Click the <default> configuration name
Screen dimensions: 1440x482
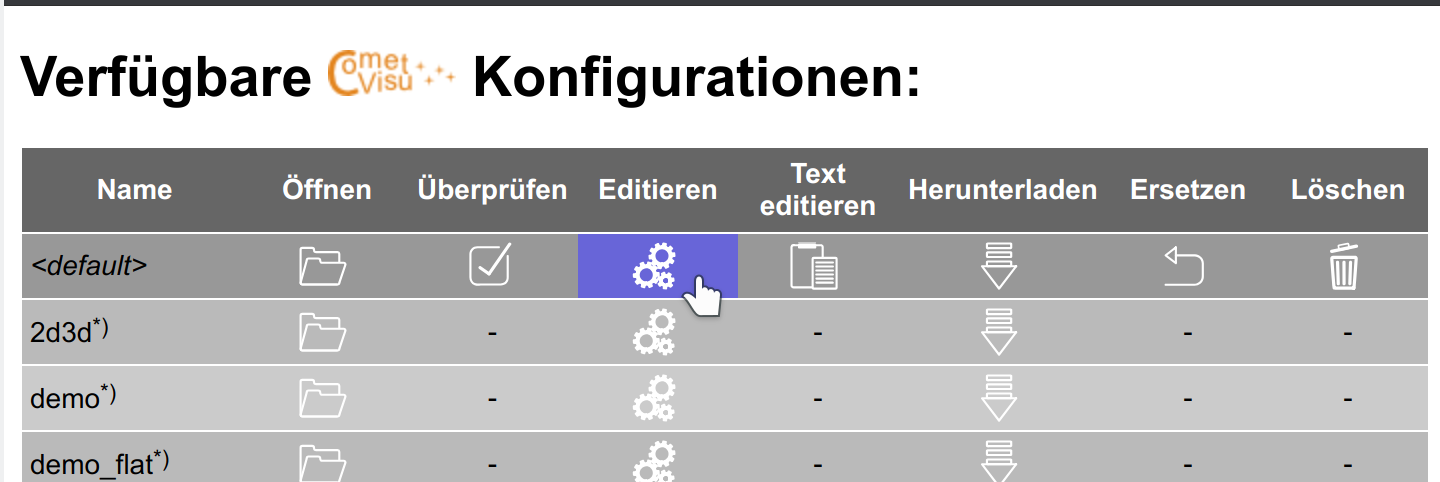[x=90, y=267]
